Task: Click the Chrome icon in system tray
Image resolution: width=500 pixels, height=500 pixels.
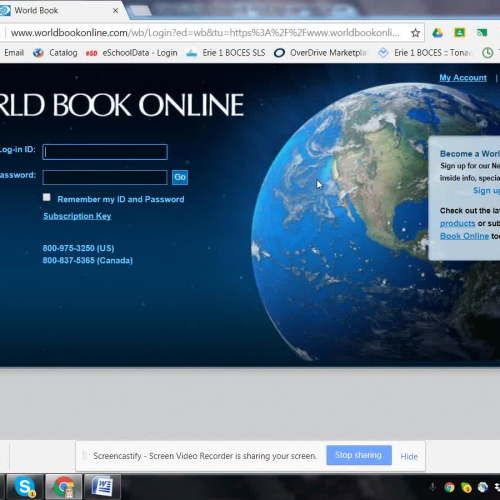Action: 449,487
